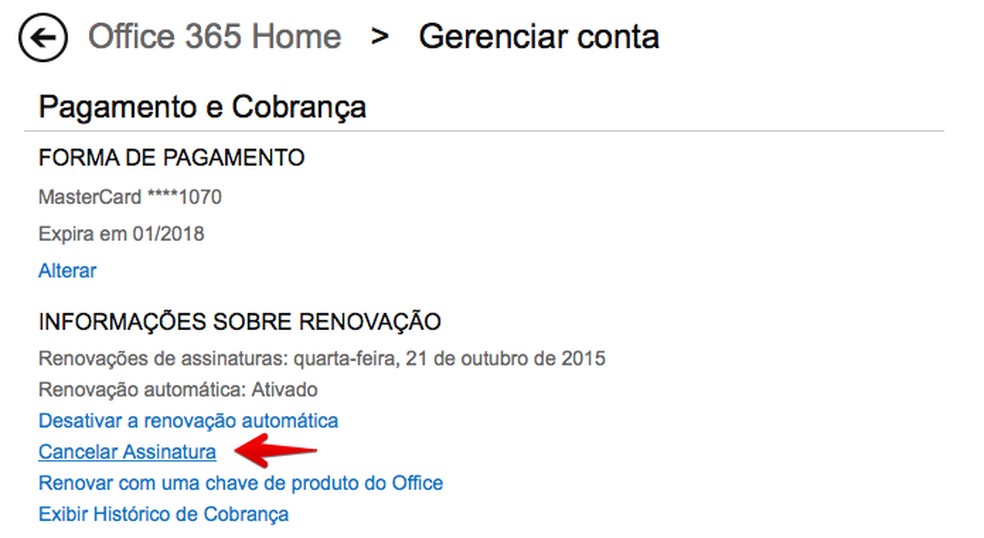Image resolution: width=984 pixels, height=538 pixels.
Task: Select the Gerenciar conta breadcrumb title
Action: click(538, 37)
